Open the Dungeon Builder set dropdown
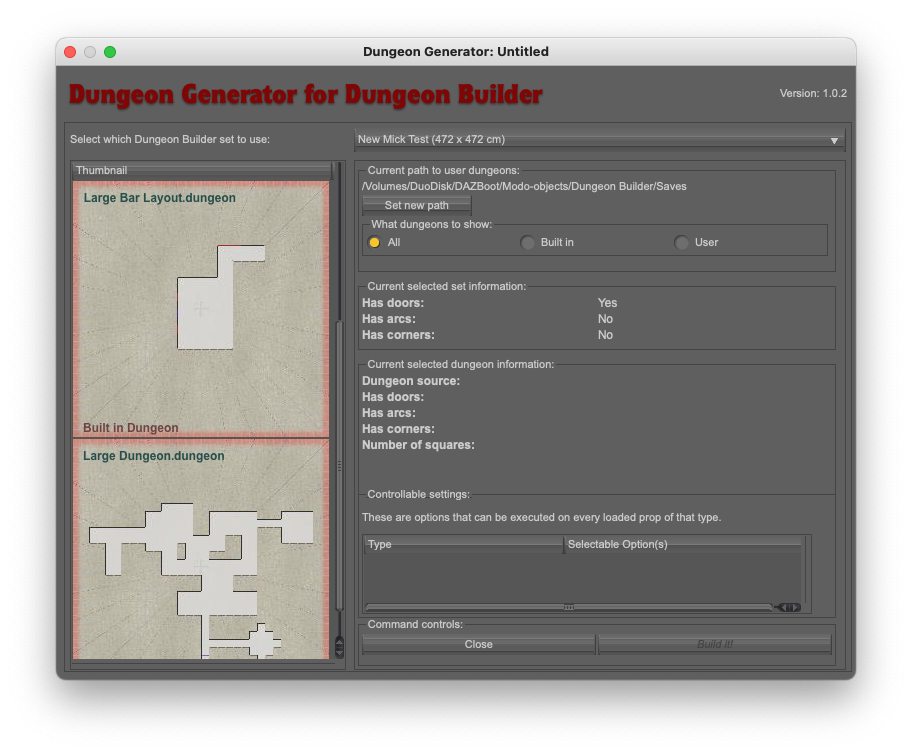This screenshot has height=754, width=912. (600, 140)
